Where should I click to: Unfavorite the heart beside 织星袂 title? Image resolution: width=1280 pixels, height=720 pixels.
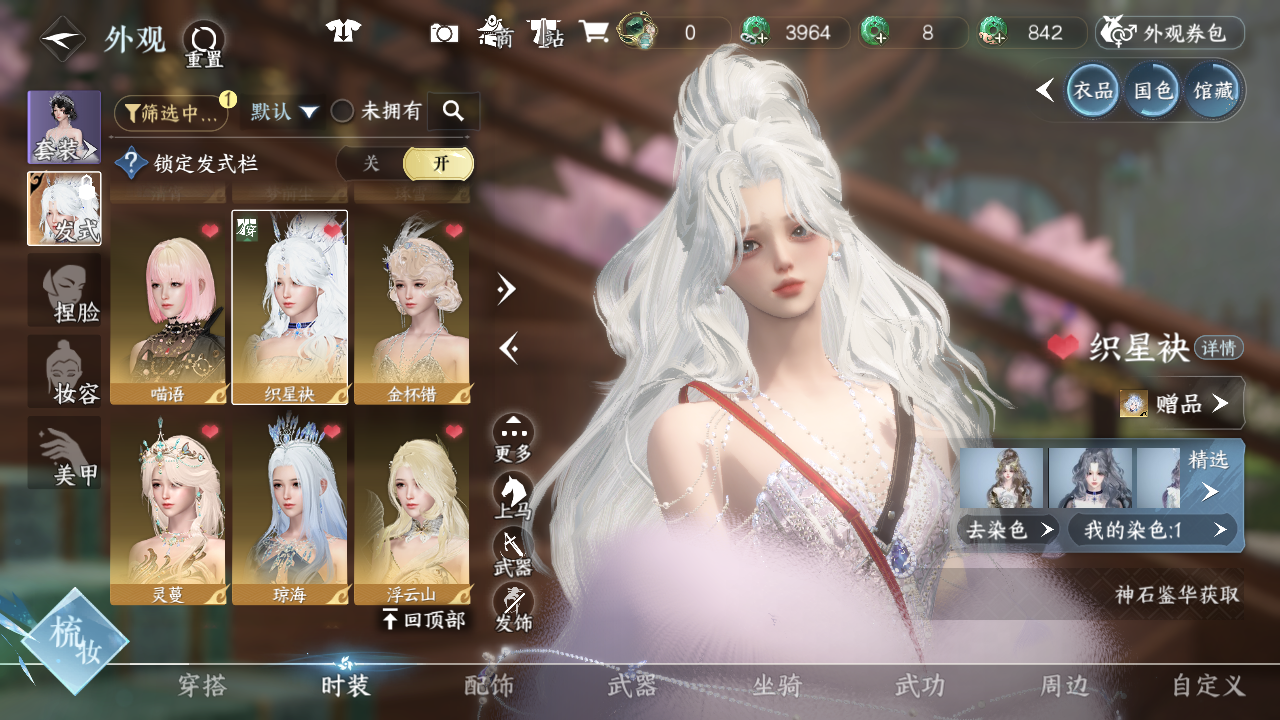click(1063, 347)
